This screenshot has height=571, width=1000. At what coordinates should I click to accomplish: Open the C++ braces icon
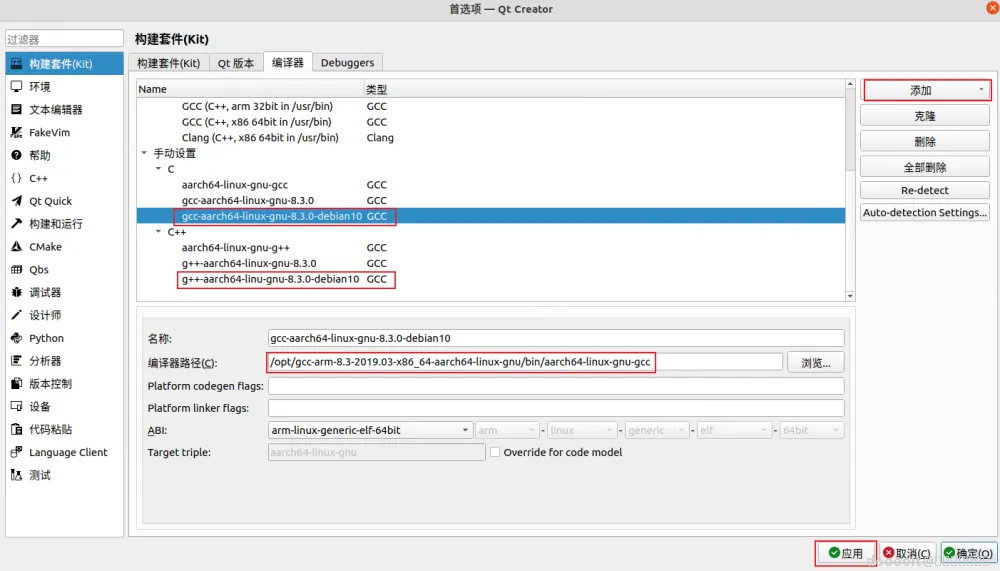(17, 178)
